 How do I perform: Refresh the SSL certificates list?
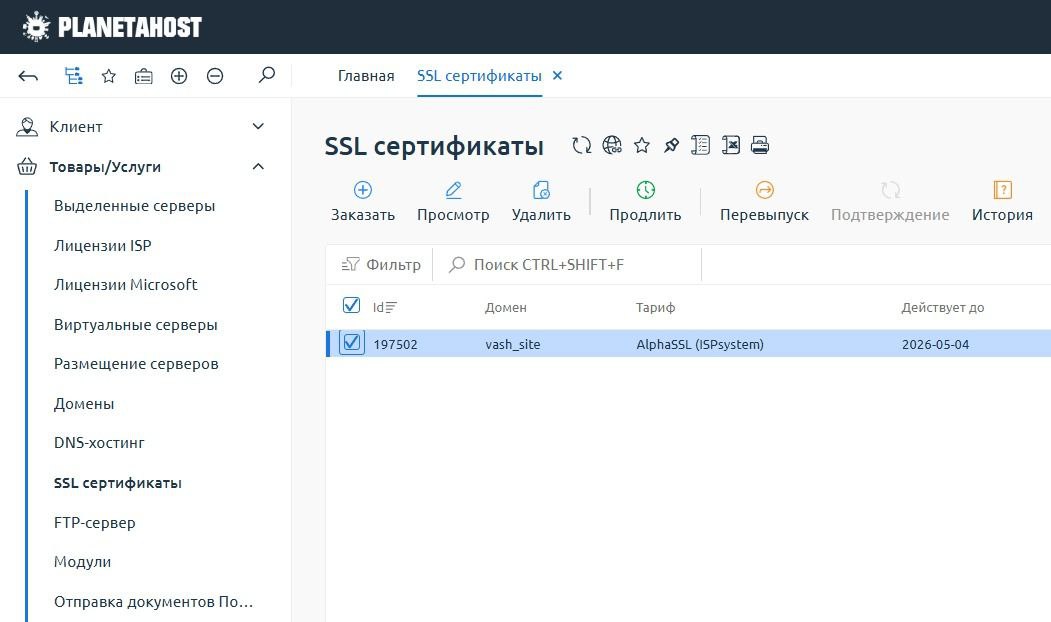pos(580,145)
